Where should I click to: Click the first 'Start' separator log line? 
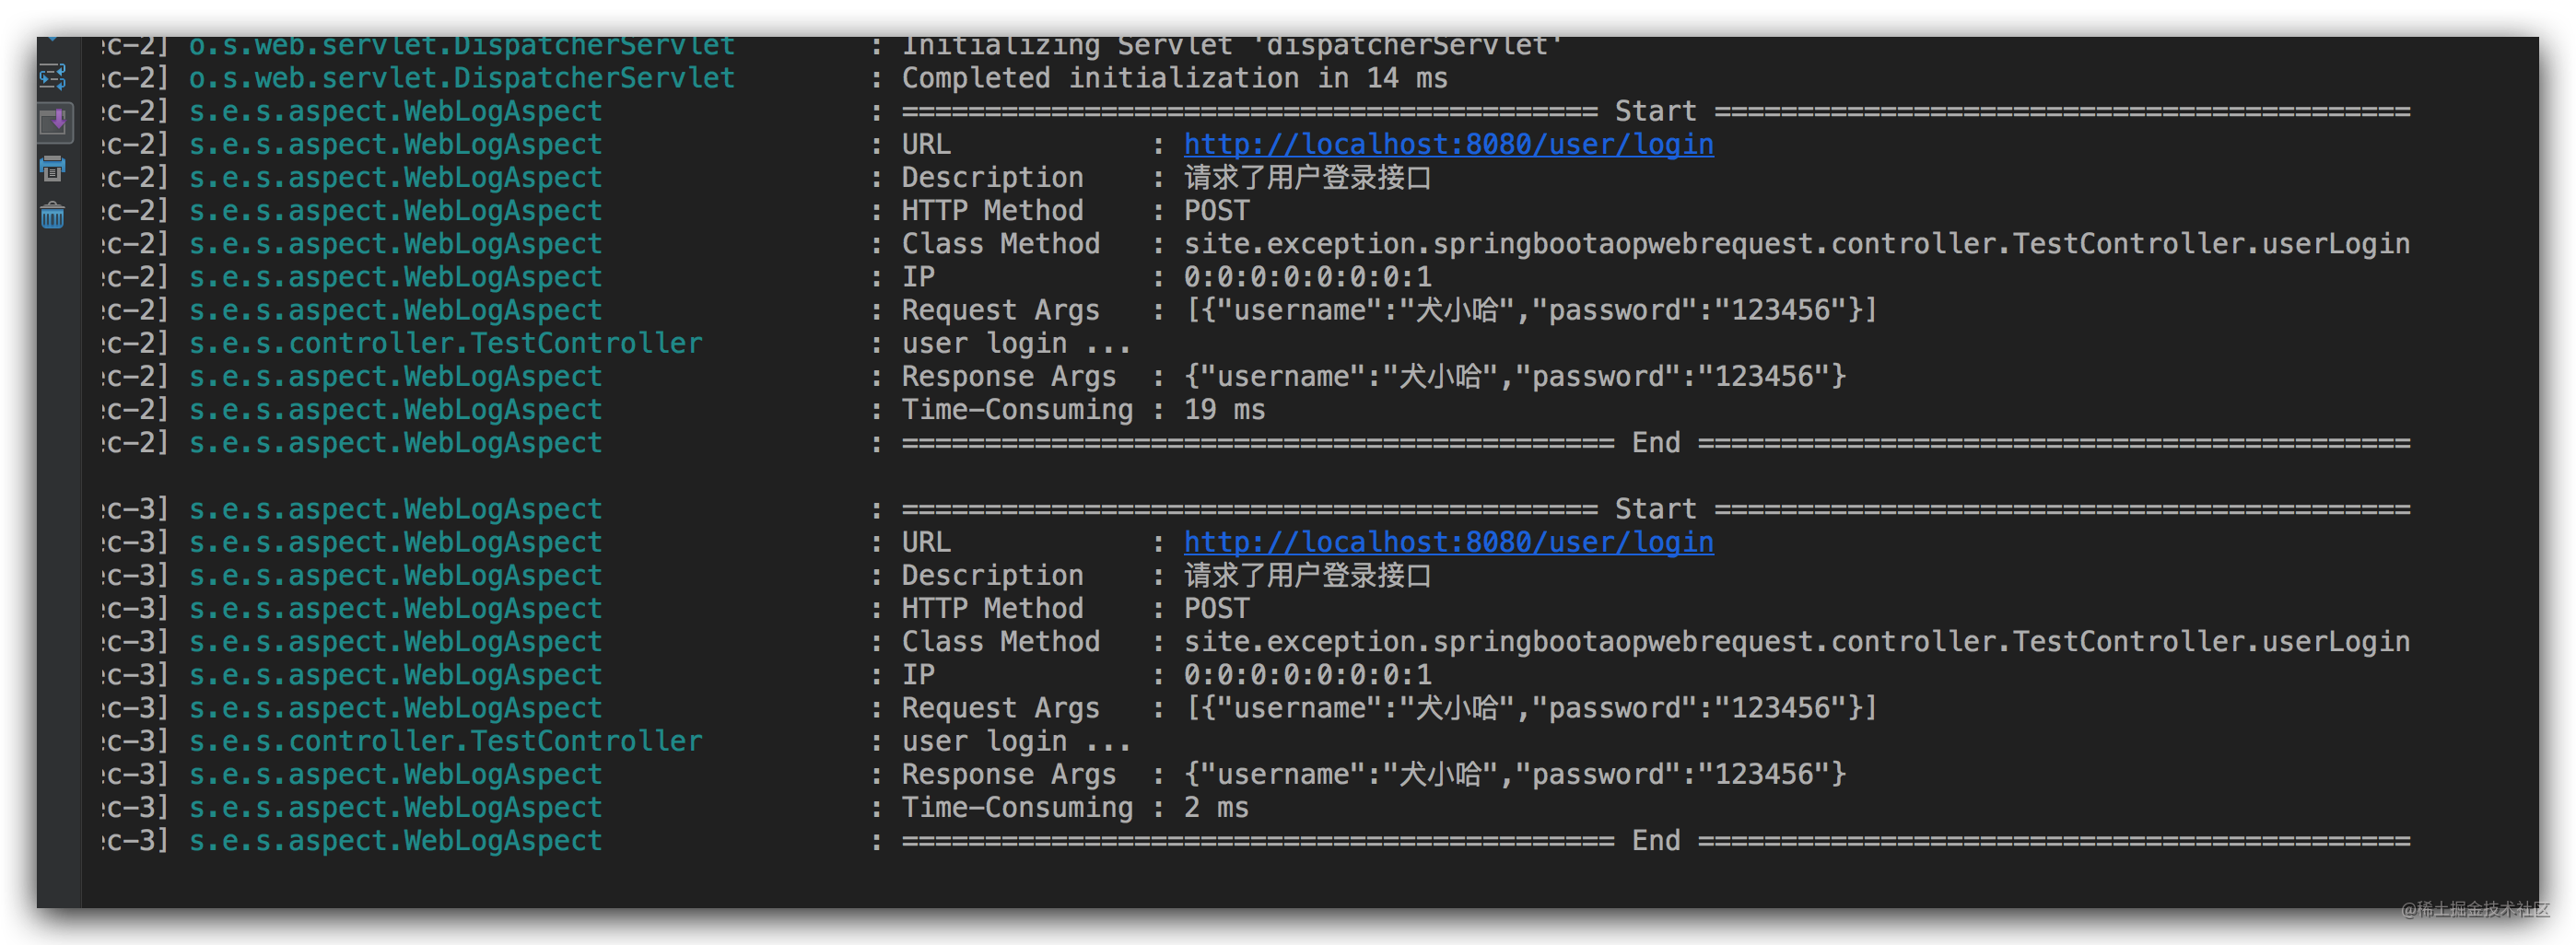pos(1656,112)
